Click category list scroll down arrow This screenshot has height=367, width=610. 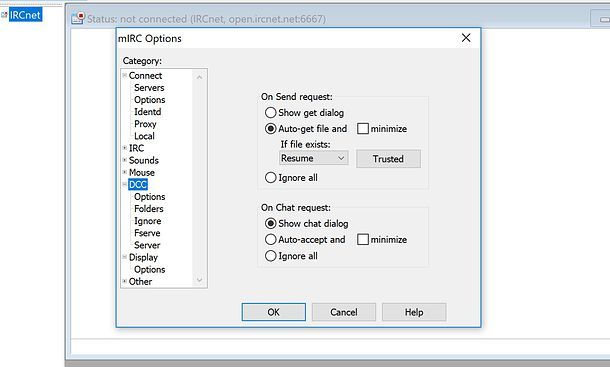tap(199, 280)
